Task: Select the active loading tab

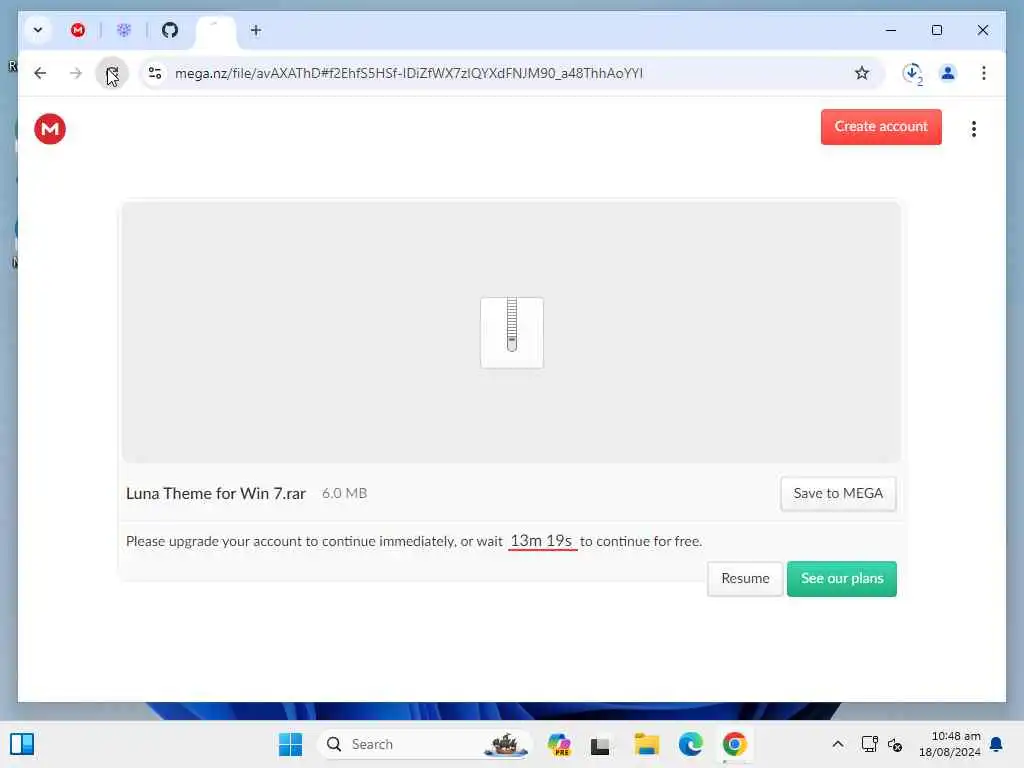Action: click(x=216, y=31)
